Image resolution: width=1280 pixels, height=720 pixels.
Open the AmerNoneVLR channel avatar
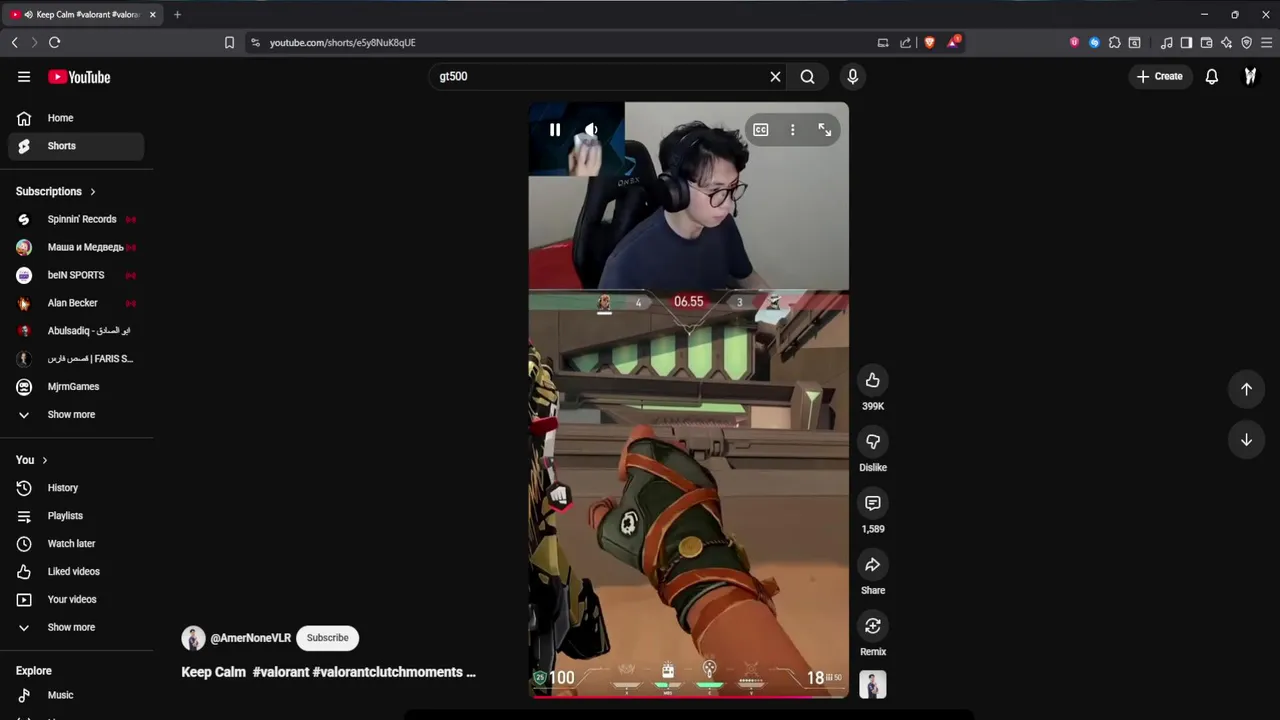coord(193,638)
